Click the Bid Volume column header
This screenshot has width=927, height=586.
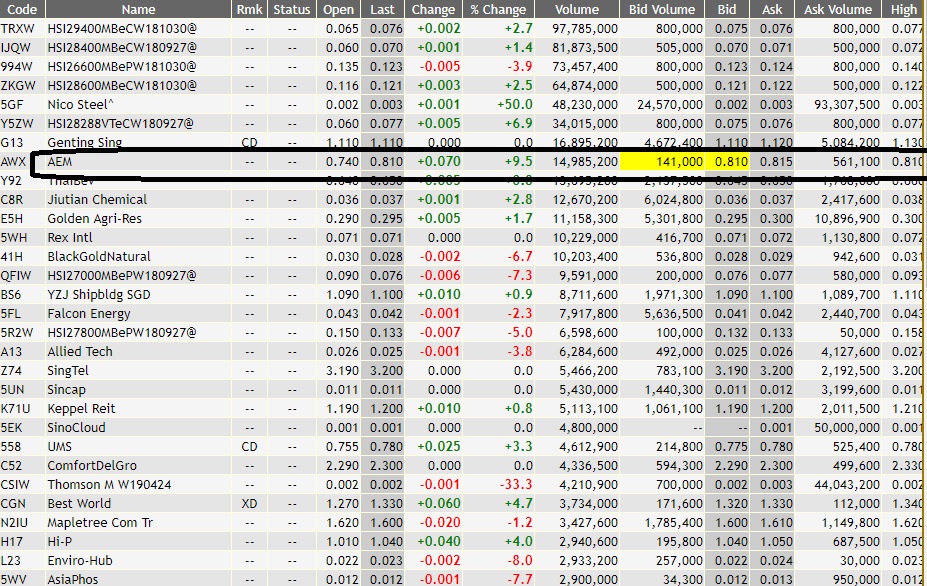tap(662, 9)
